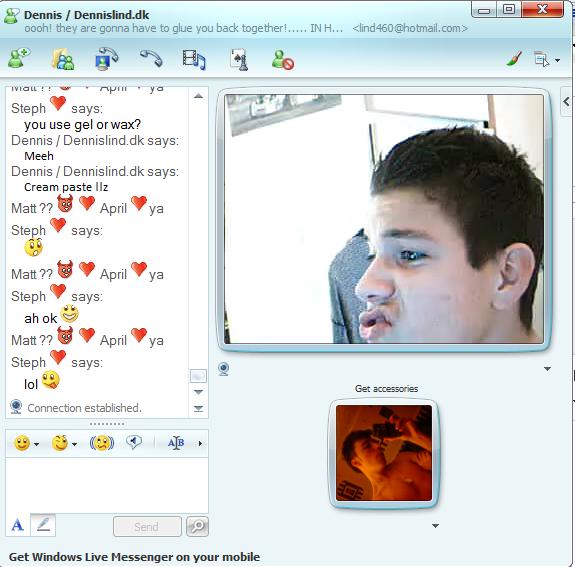Send a nudge icon
Viewport: 575px width, 567px height.
pos(102,443)
